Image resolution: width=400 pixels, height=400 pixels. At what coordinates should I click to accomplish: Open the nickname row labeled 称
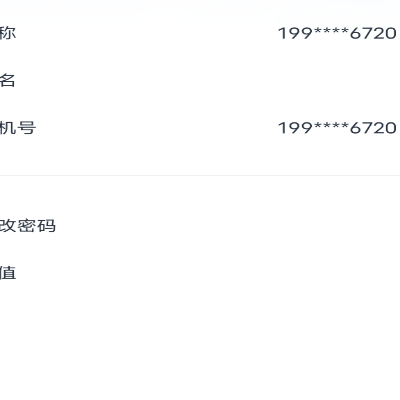pyautogui.click(x=200, y=33)
